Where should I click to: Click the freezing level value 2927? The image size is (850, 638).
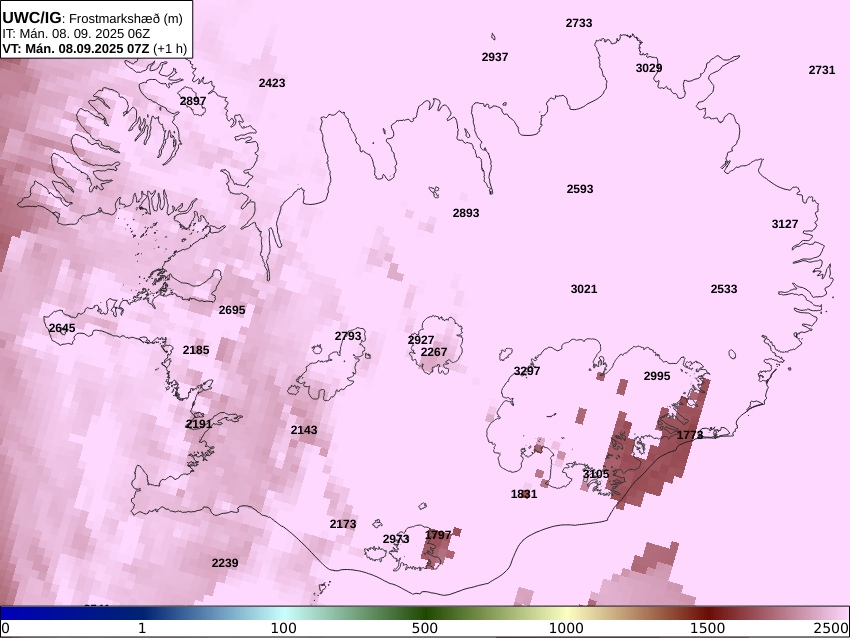421,340
